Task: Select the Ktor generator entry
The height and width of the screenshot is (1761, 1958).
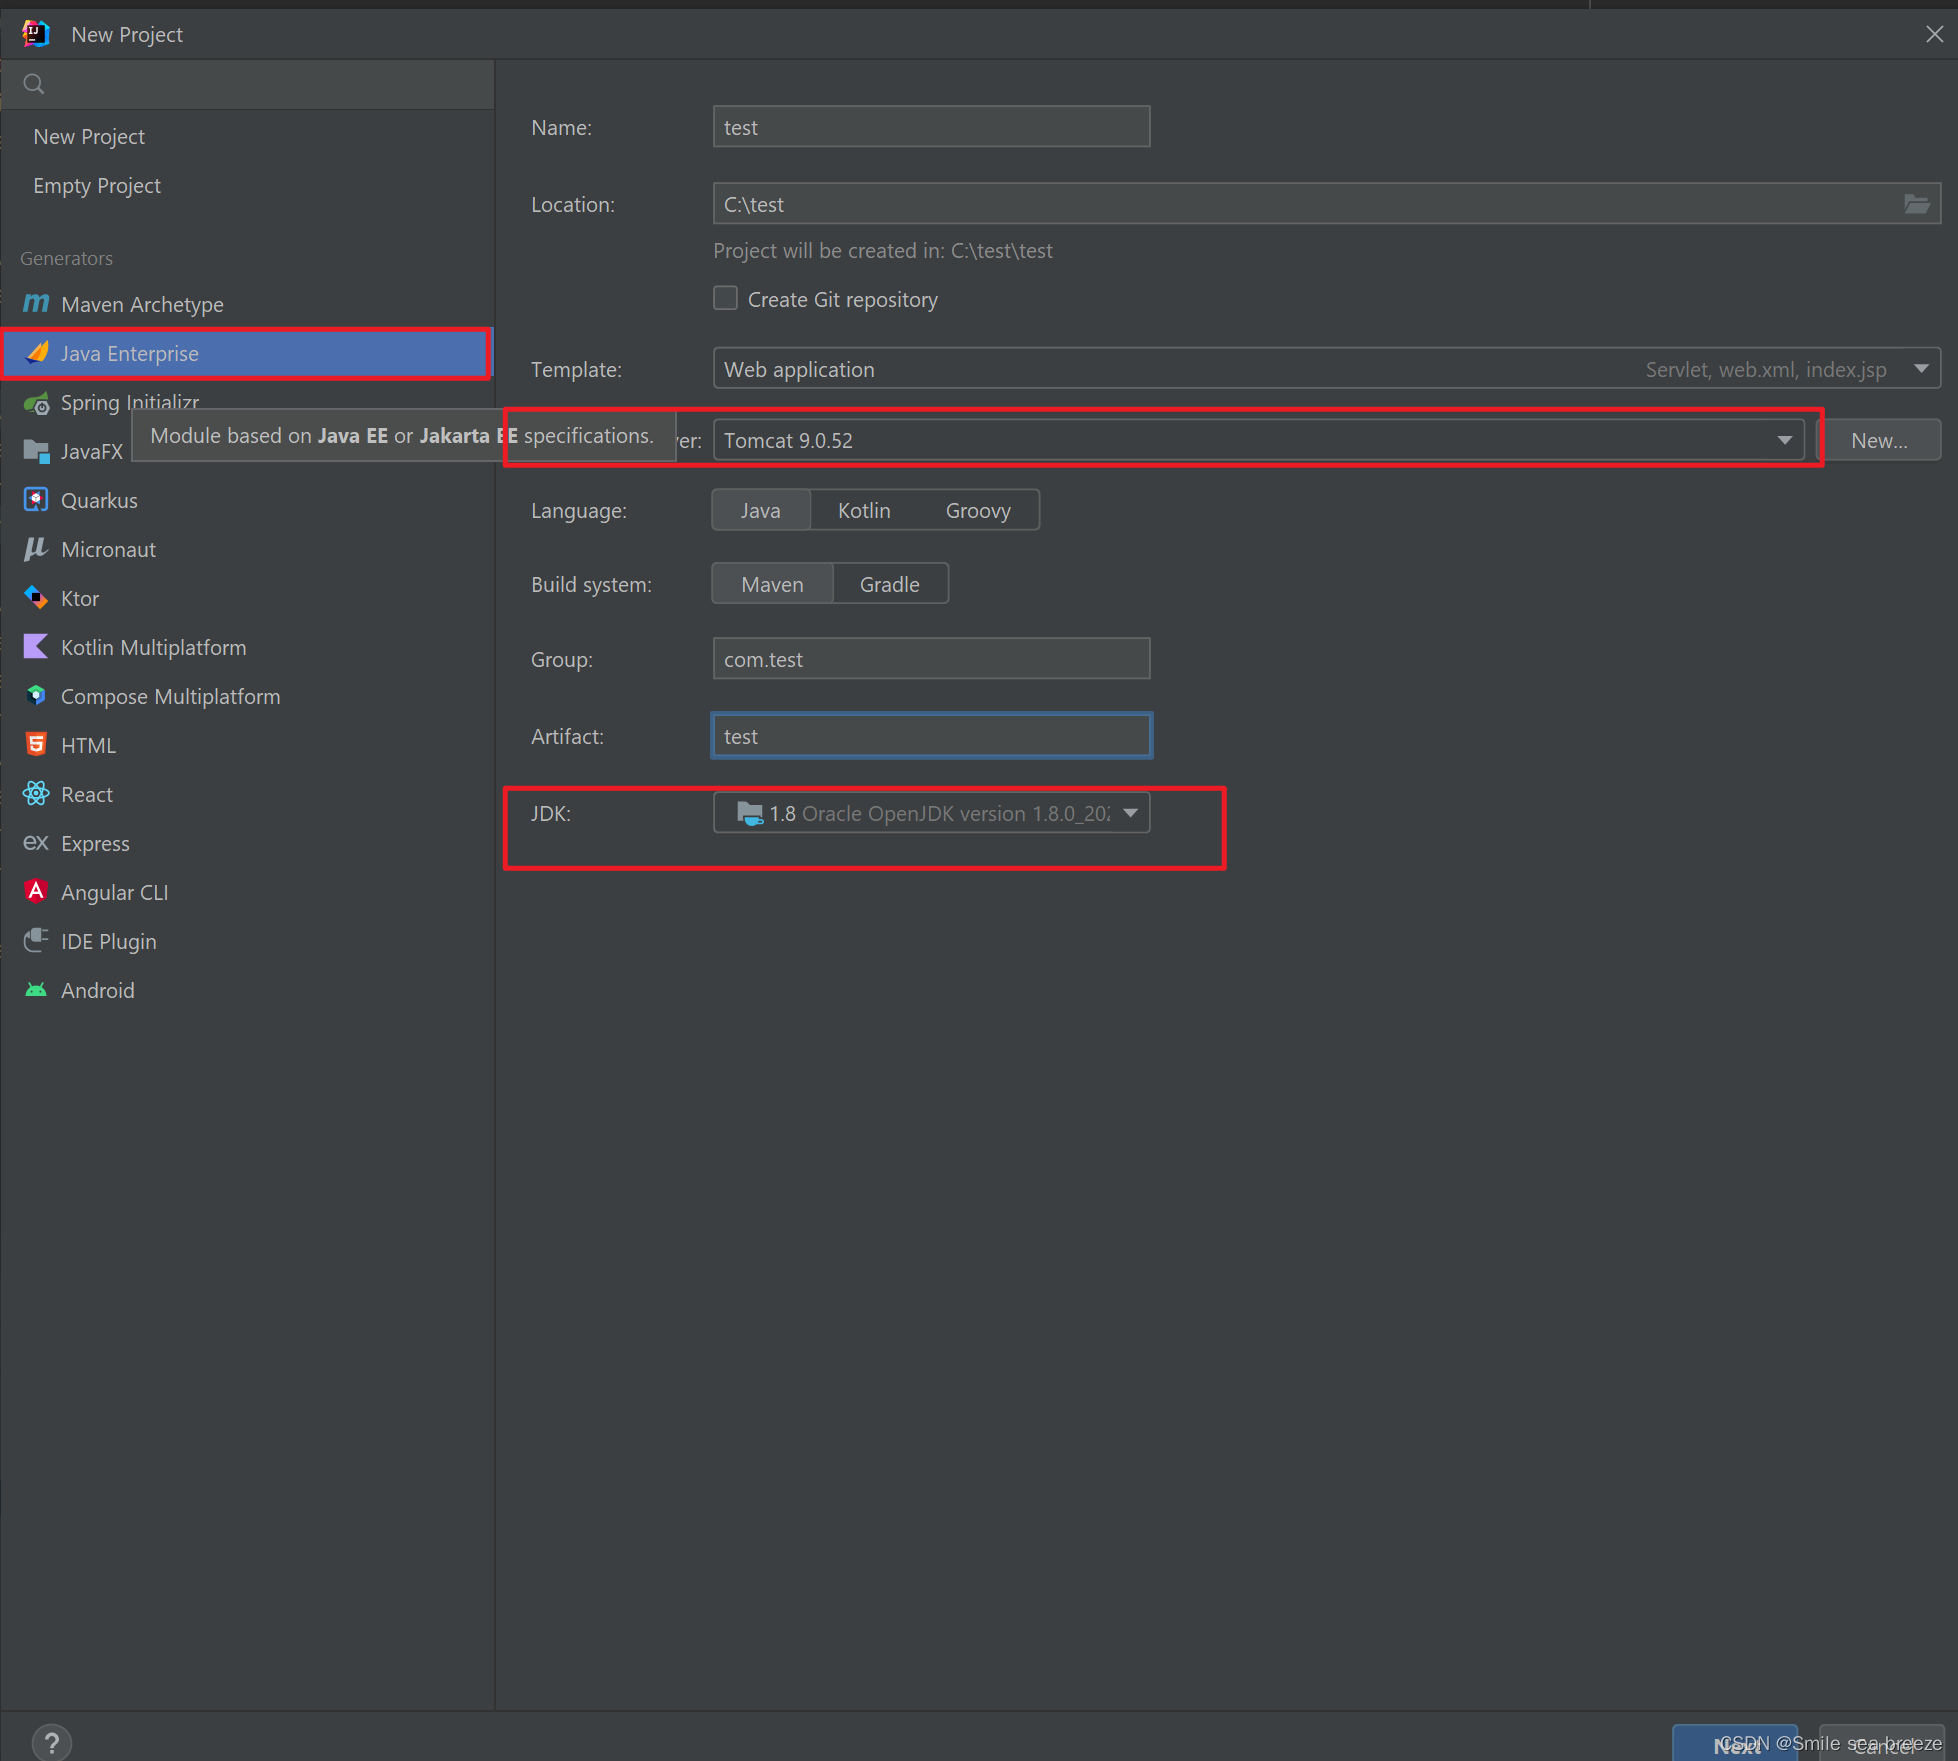Action: point(248,598)
